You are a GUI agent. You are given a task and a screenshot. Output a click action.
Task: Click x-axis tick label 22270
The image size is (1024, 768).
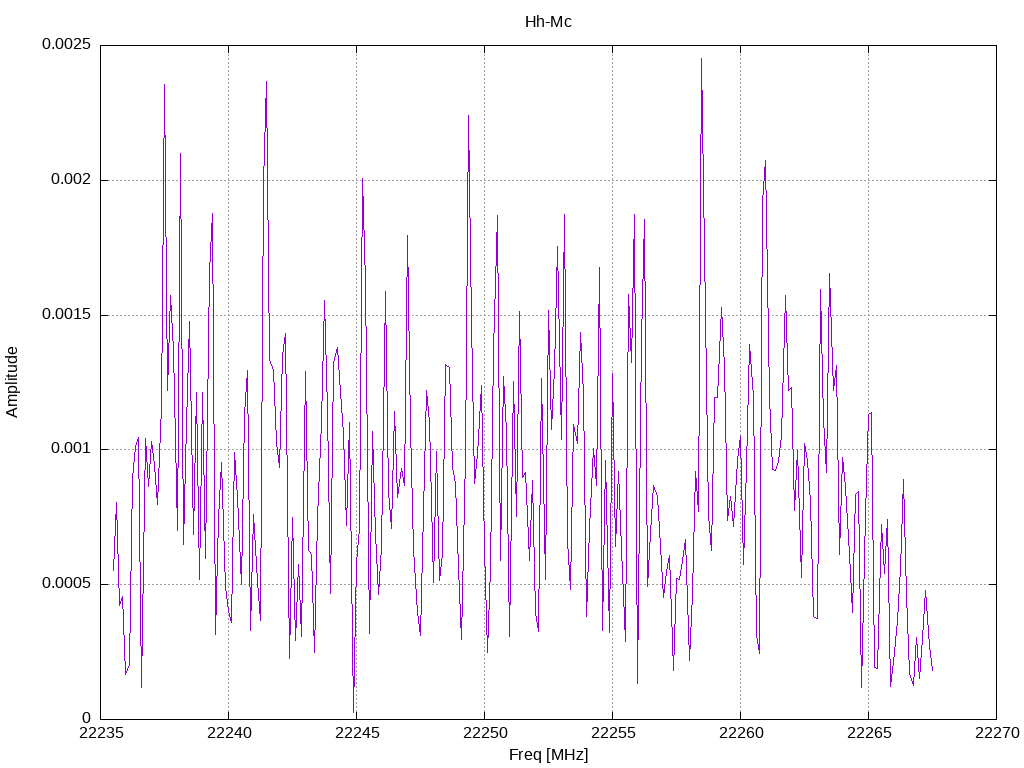pos(997,733)
